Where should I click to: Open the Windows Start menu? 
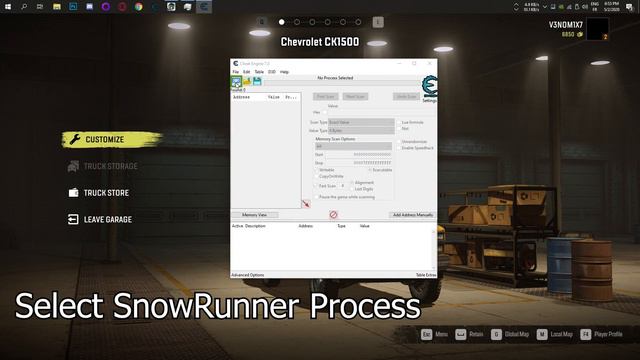8,7
